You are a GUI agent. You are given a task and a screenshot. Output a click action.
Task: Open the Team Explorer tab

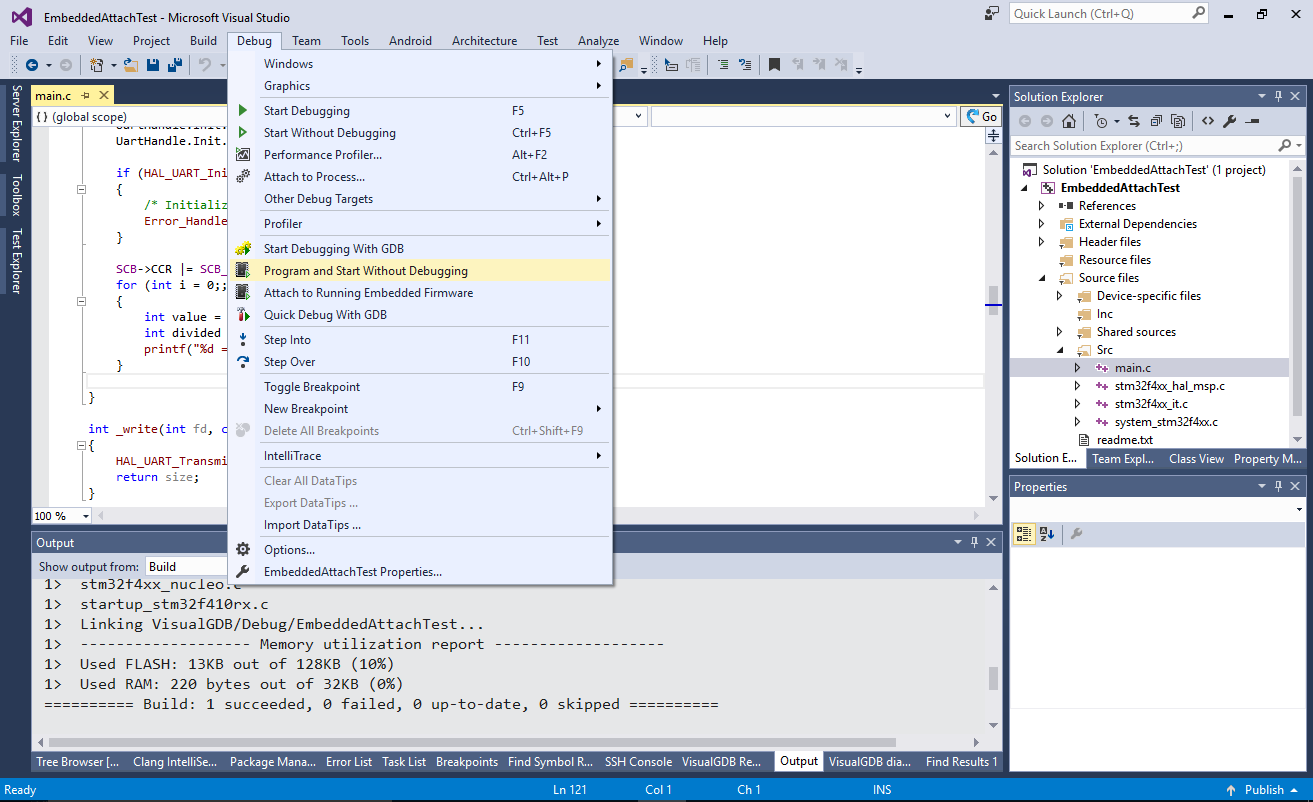pos(1123,459)
